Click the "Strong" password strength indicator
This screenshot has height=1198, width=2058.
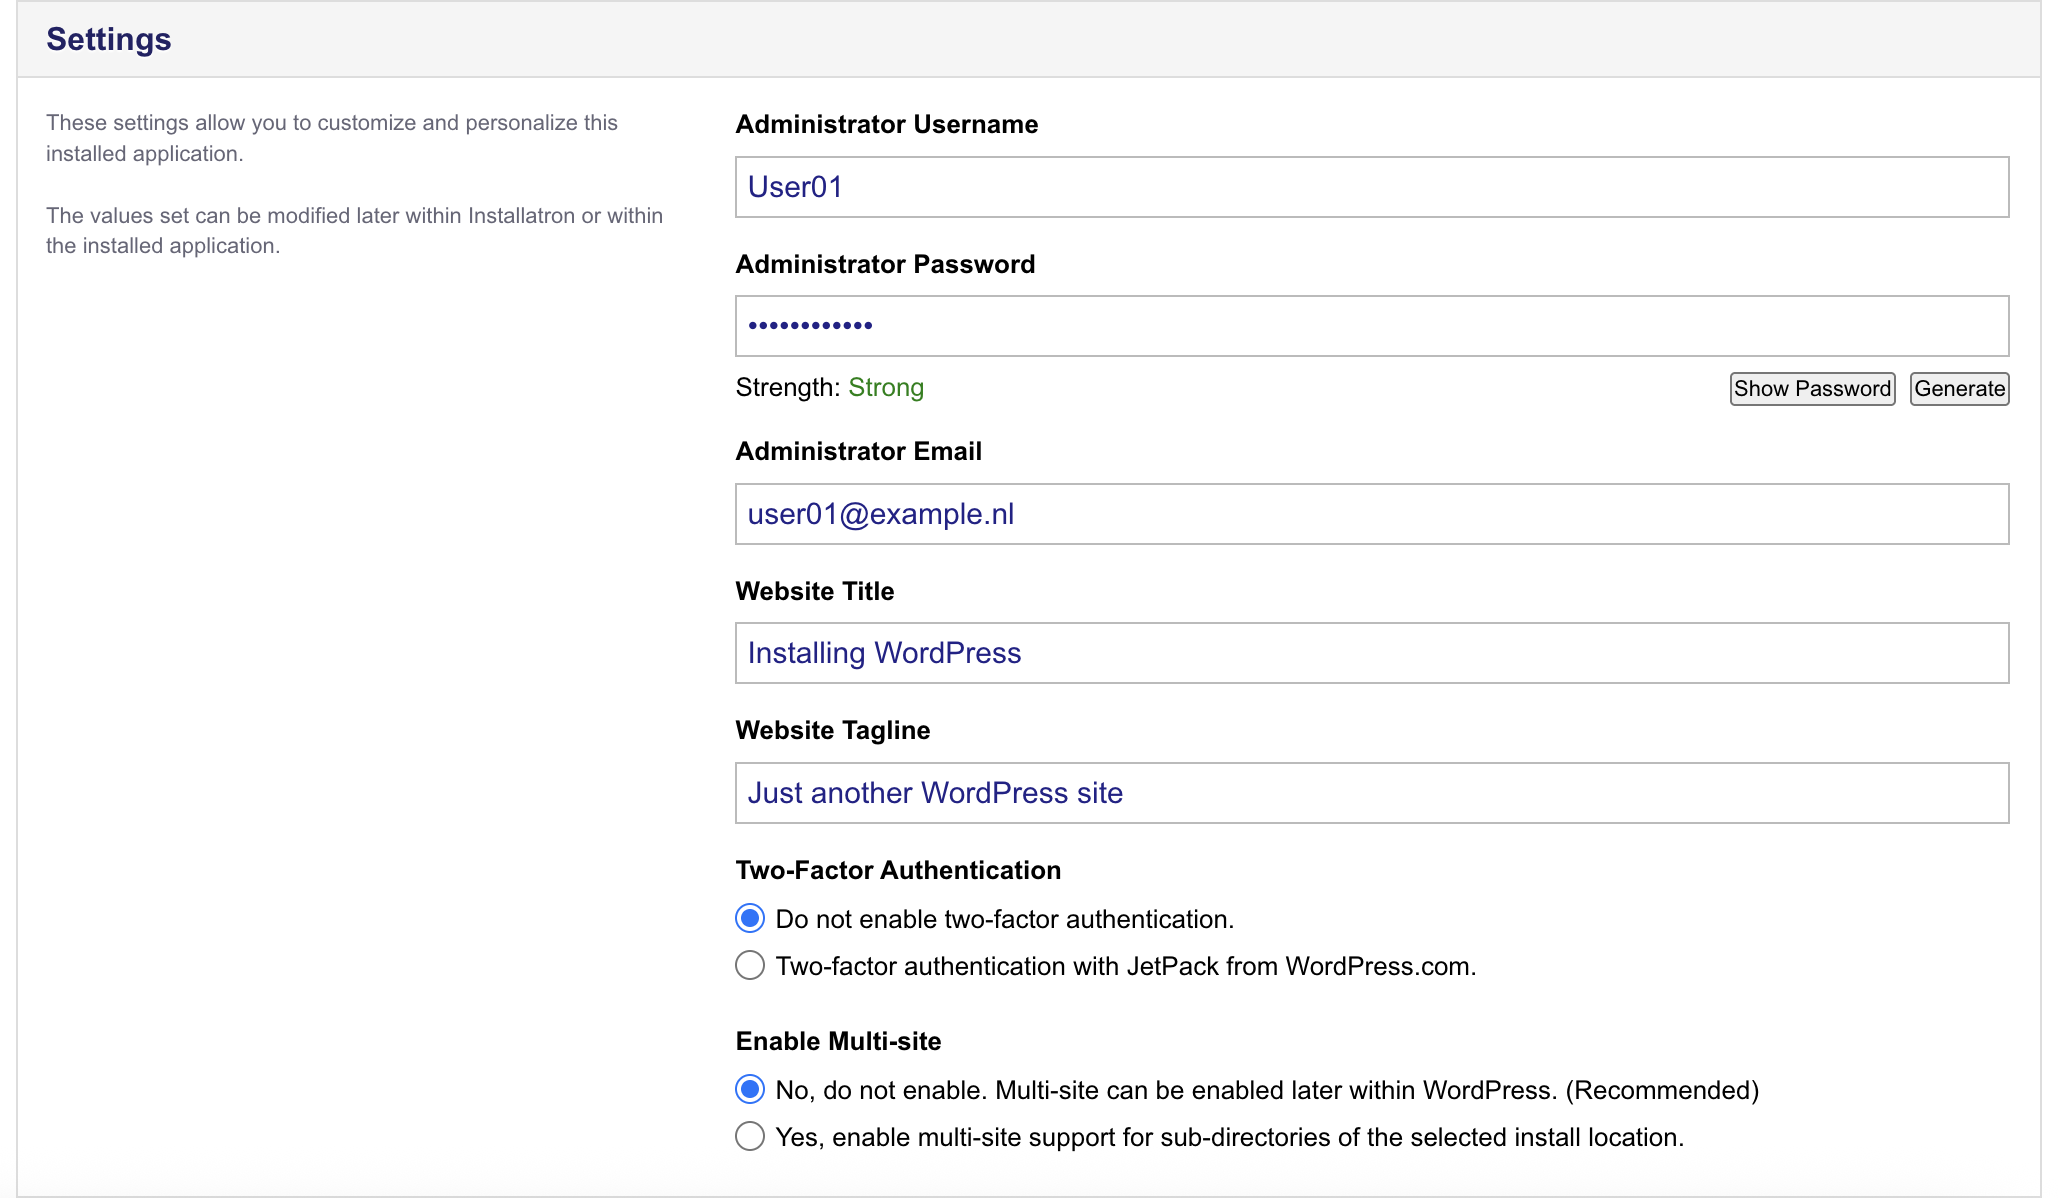click(886, 387)
